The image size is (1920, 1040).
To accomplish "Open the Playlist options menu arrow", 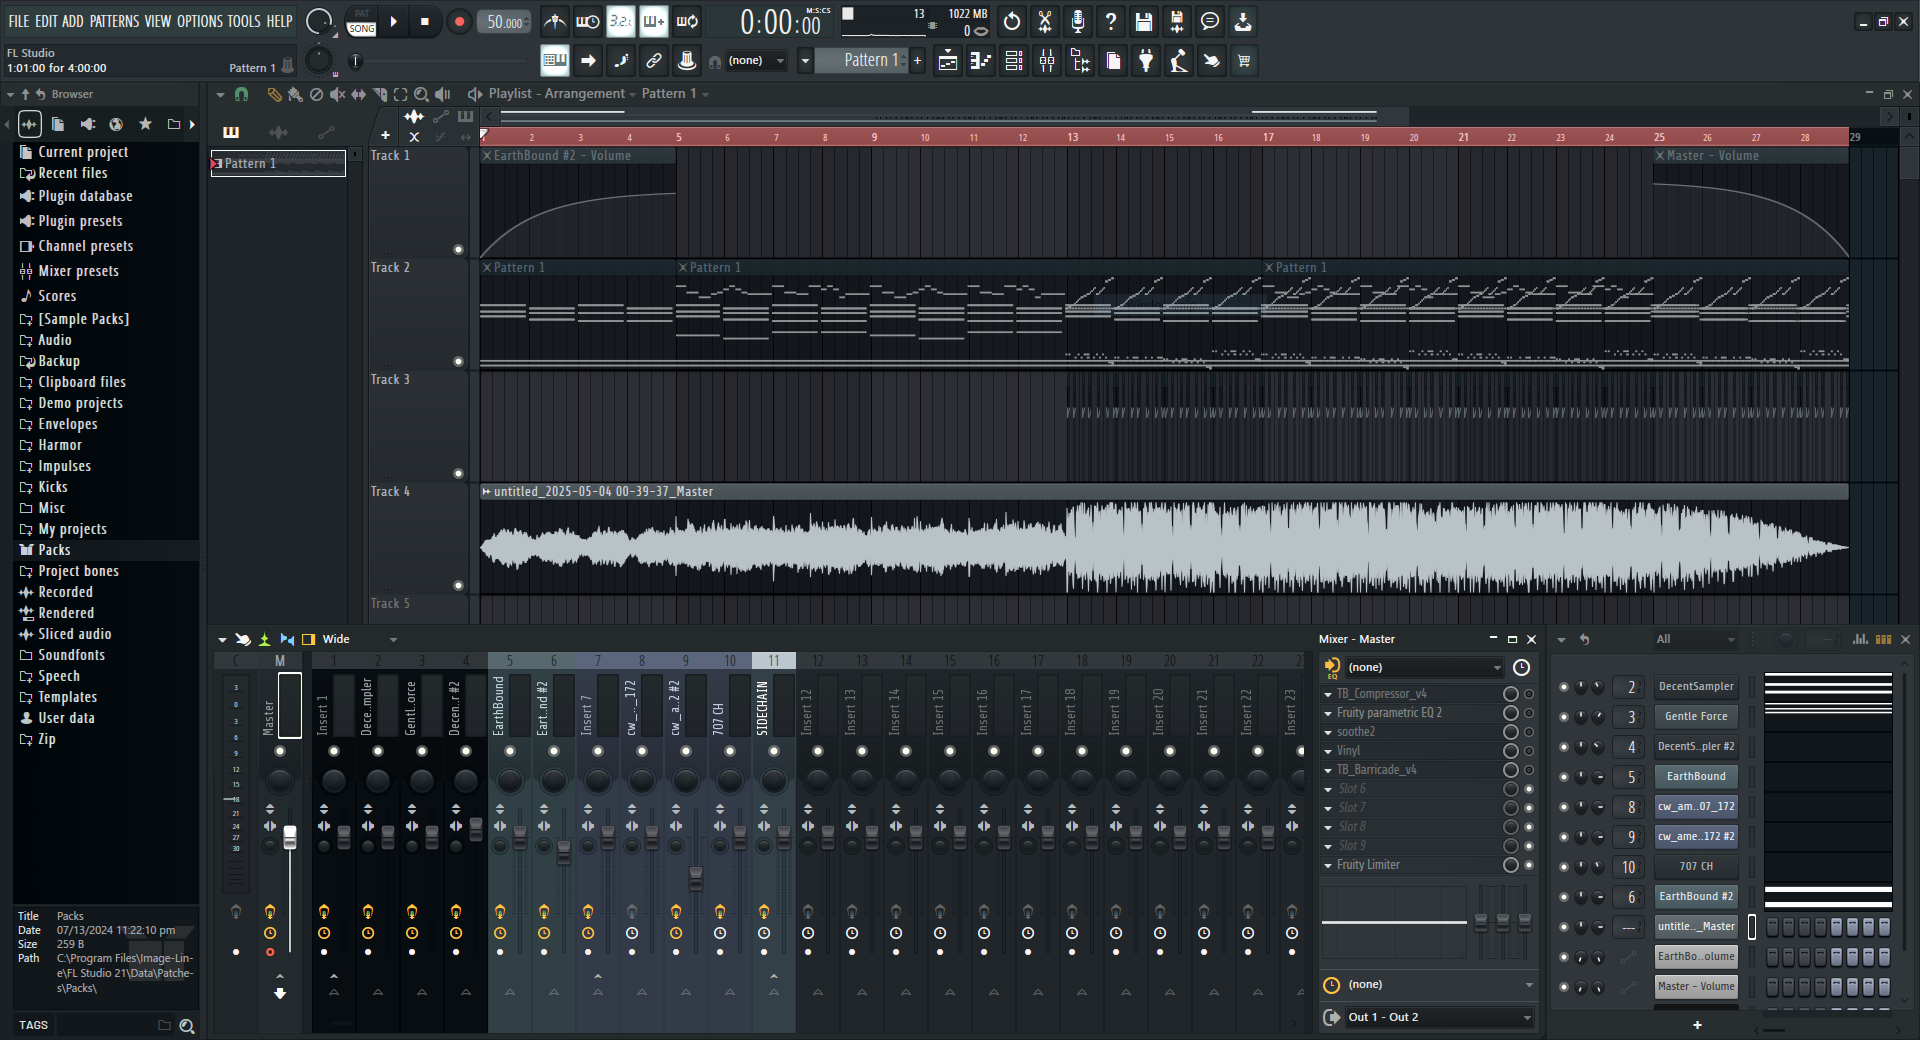I will (x=220, y=94).
